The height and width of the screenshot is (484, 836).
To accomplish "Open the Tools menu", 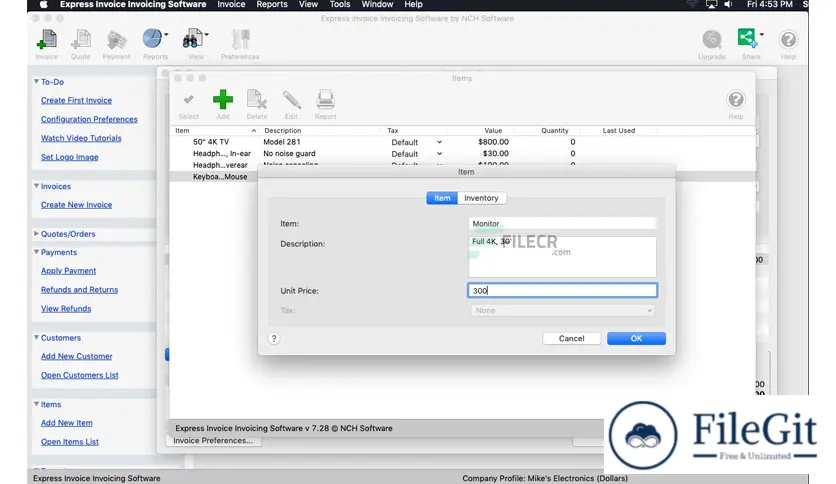I will point(340,4).
